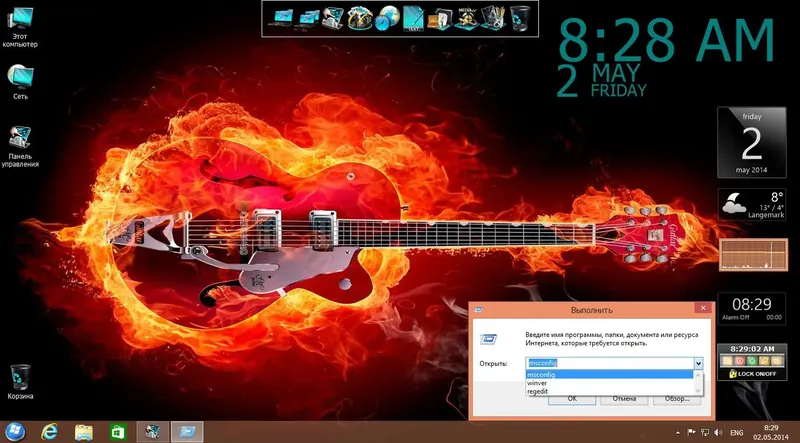Change the ENG input language
The width and height of the screenshot is (800, 443).
[x=737, y=433]
